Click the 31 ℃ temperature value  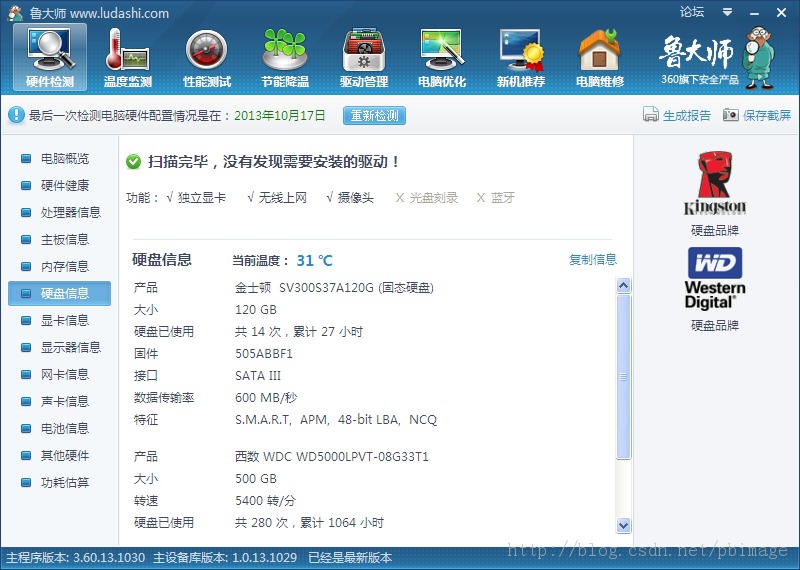(x=314, y=260)
